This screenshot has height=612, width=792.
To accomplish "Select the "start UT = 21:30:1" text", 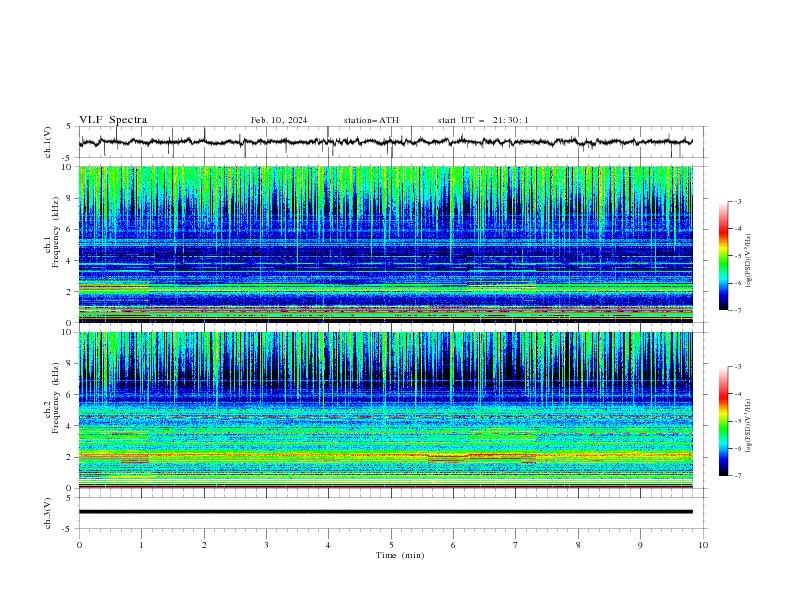I will [x=483, y=120].
